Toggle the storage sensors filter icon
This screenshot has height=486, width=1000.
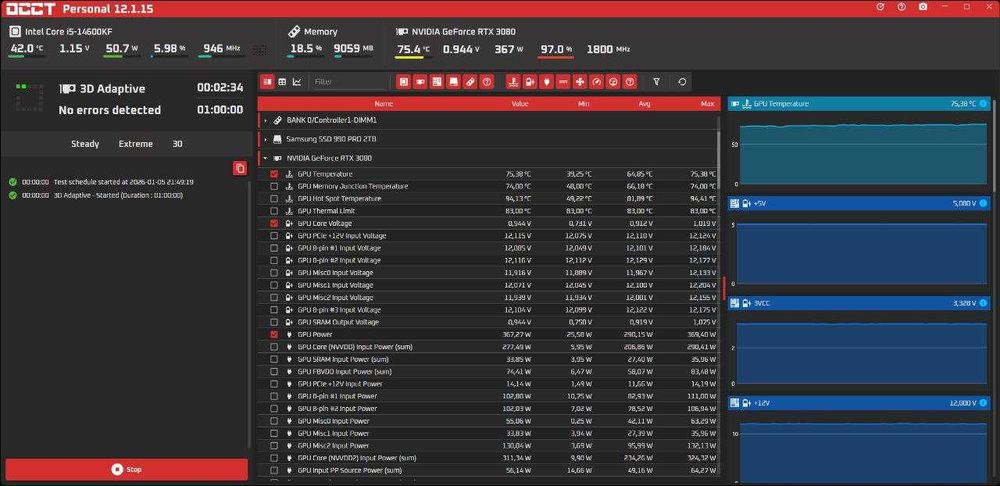pyautogui.click(x=453, y=82)
